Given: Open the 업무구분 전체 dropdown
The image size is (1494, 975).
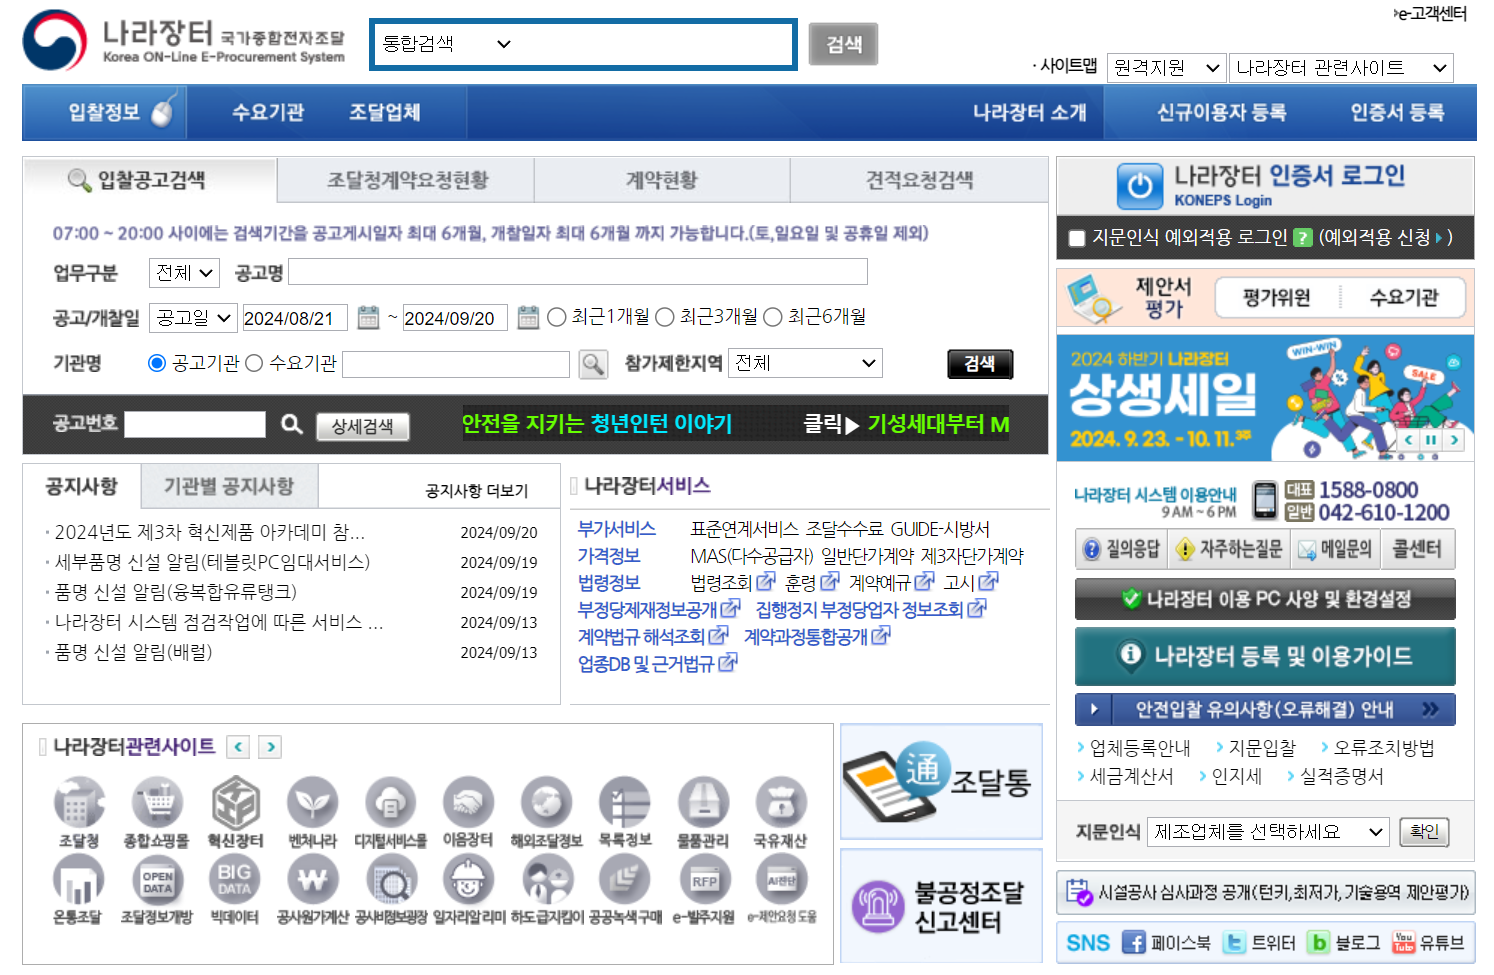Looking at the screenshot, I should click(184, 272).
